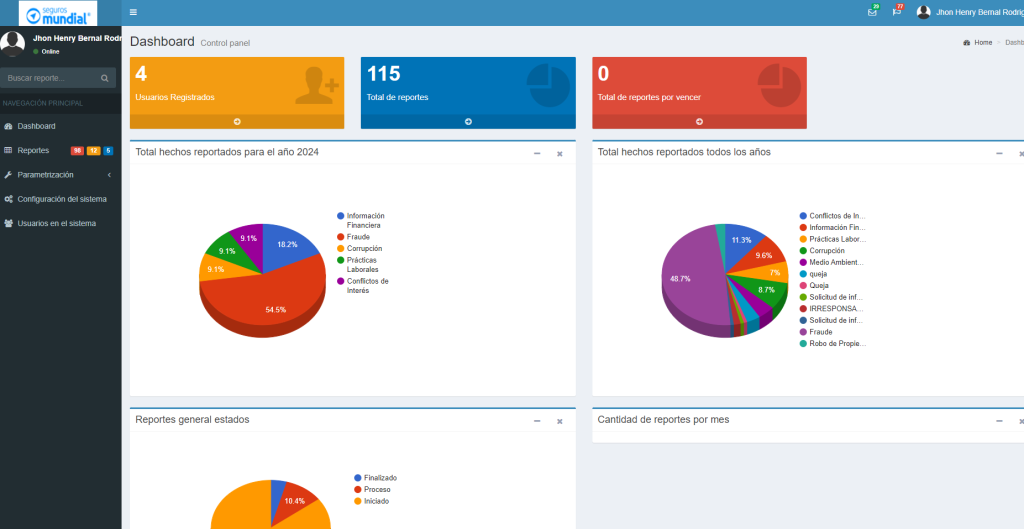The image size is (1024, 529).
Task: Open Configuración del sistema menu item
Action: [x=61, y=198]
